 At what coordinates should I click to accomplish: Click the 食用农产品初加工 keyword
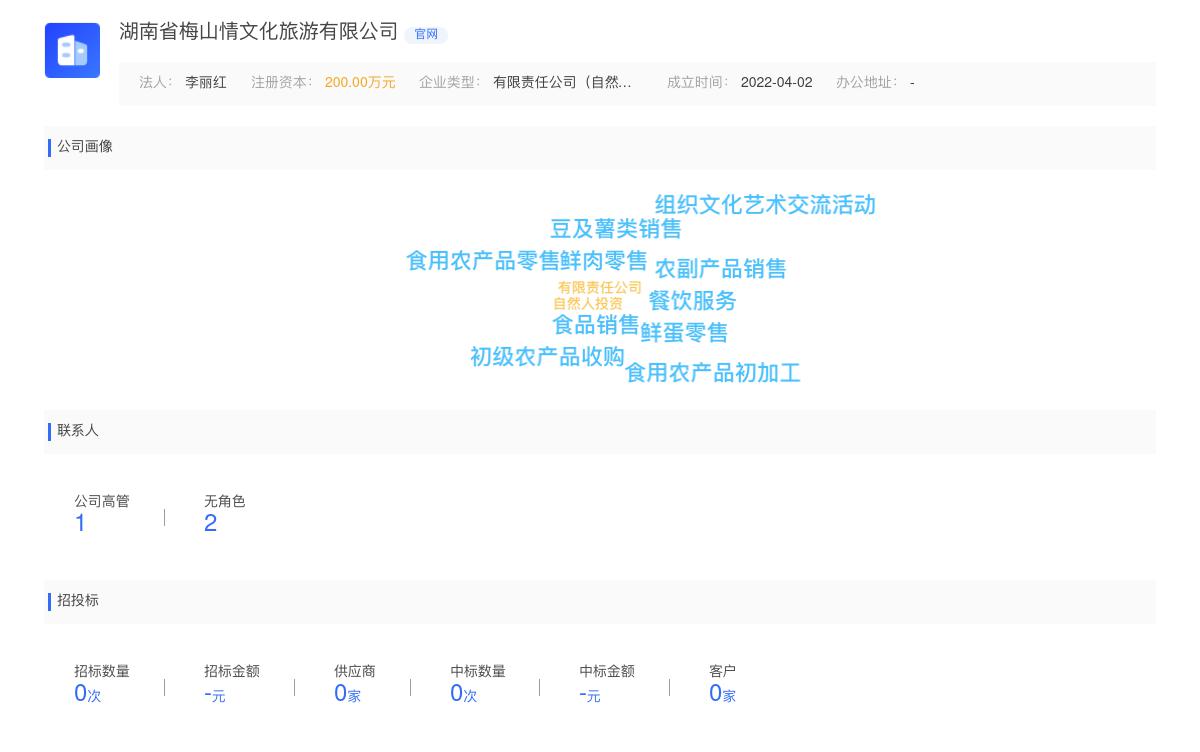[x=713, y=373]
